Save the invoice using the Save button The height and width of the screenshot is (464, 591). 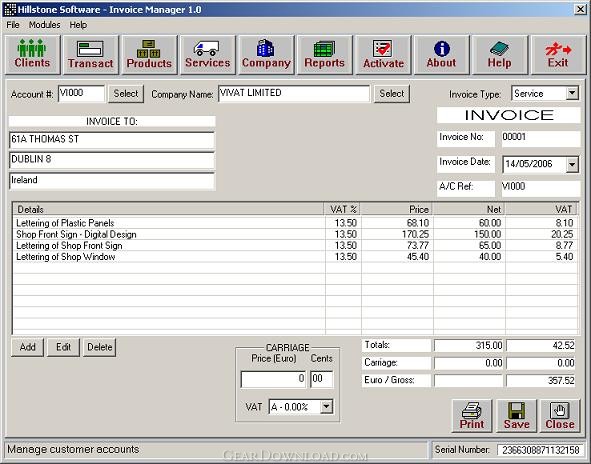516,416
